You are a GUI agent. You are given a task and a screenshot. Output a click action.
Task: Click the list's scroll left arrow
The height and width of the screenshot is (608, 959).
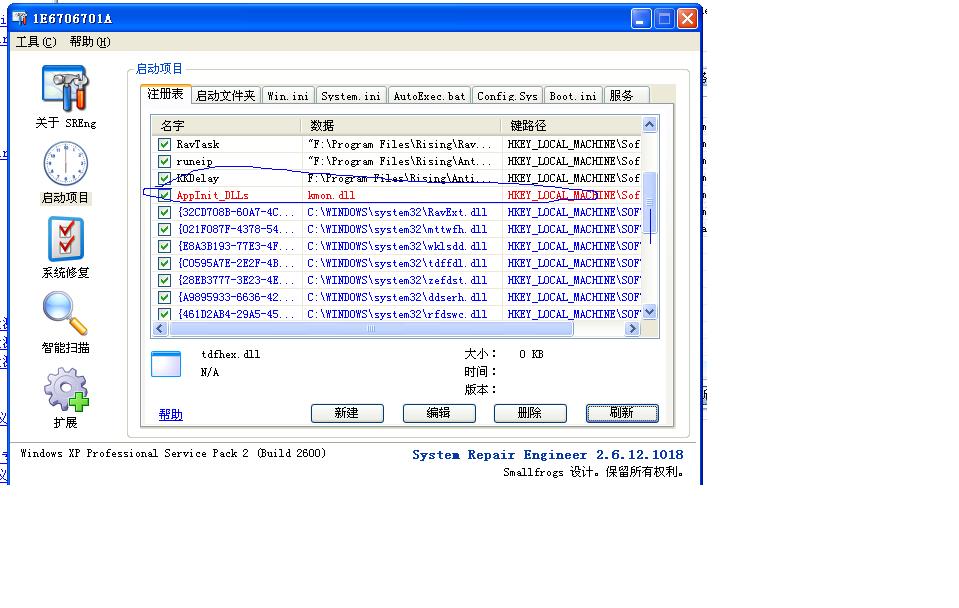pos(160,329)
